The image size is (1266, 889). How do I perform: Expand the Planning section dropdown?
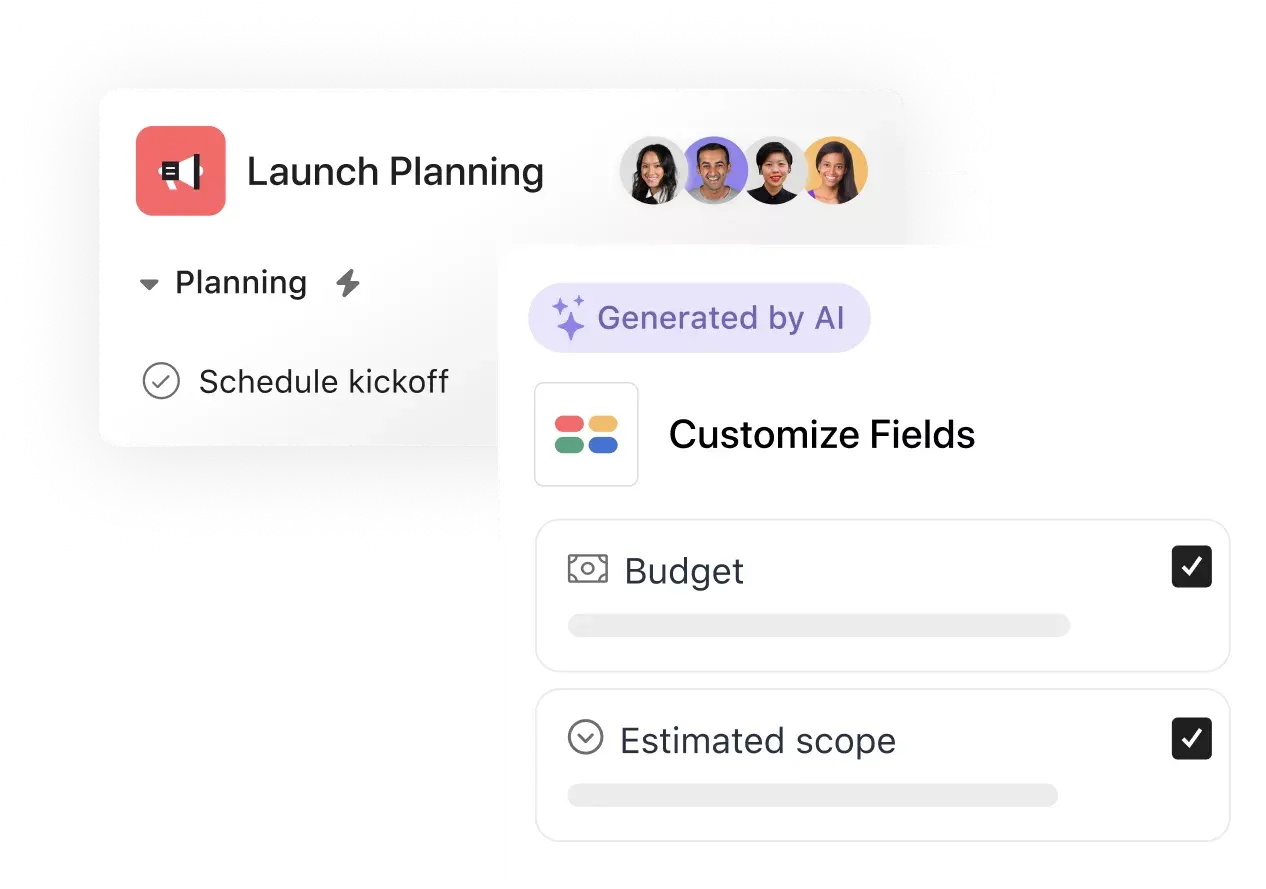click(x=148, y=283)
